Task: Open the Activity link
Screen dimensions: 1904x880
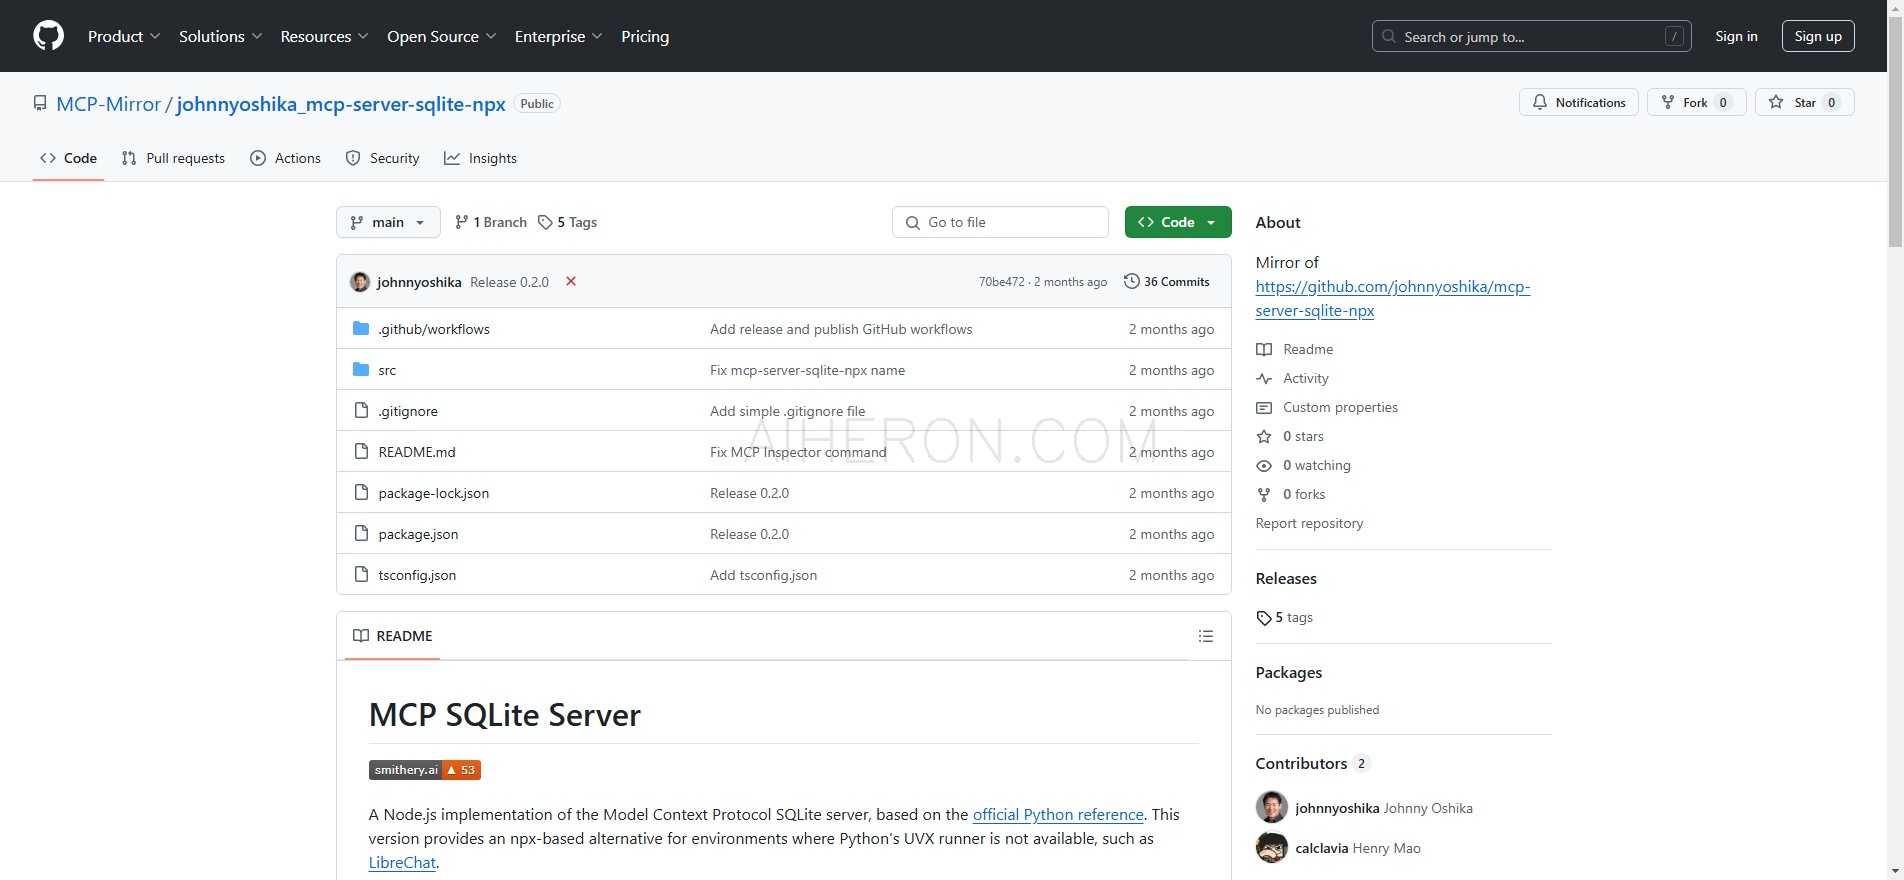Action: click(x=1293, y=378)
